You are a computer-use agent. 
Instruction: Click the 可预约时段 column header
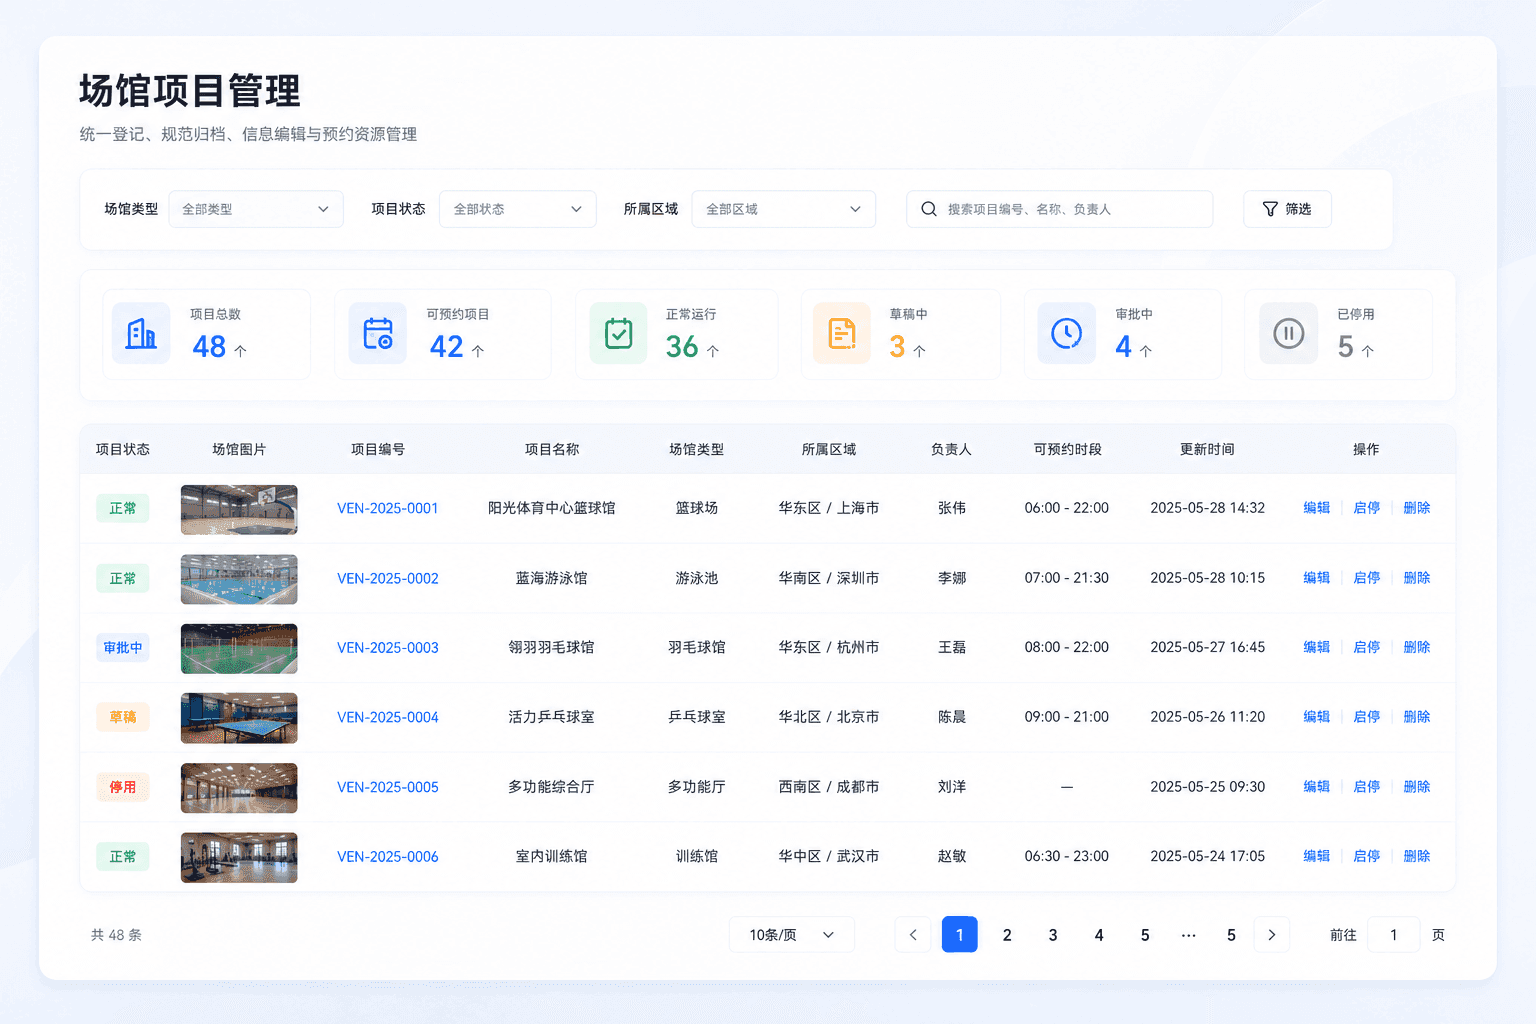point(1068,450)
